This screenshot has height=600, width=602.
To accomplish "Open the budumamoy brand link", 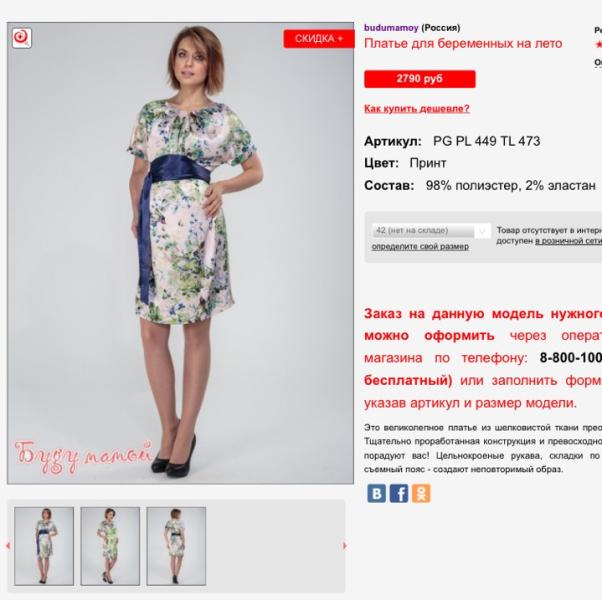I will pos(391,28).
